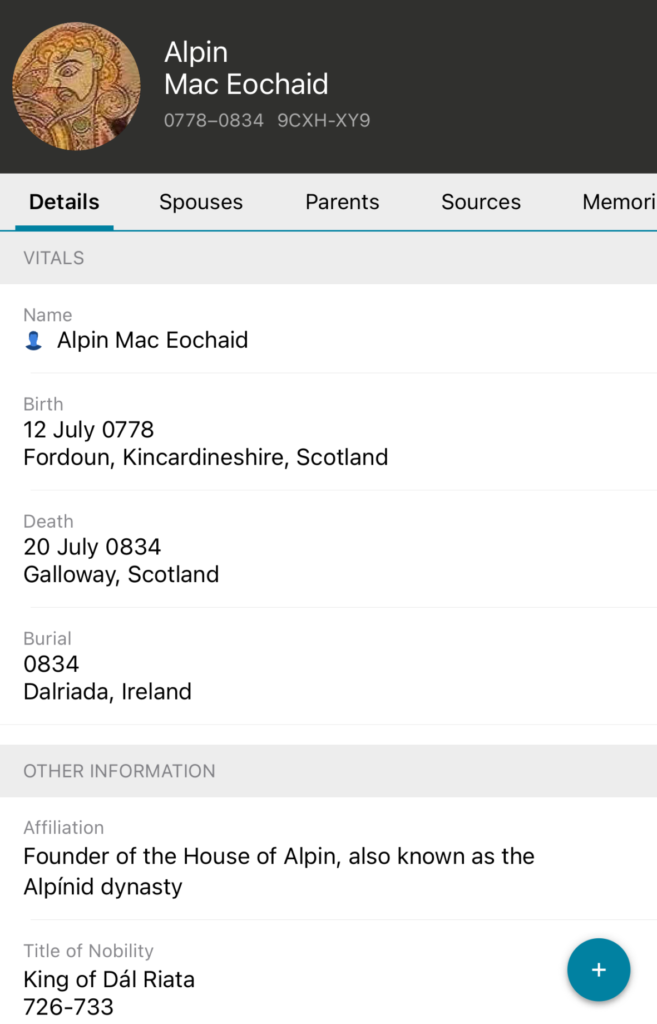Open the Parents tab
The image size is (657, 1024).
pos(342,202)
